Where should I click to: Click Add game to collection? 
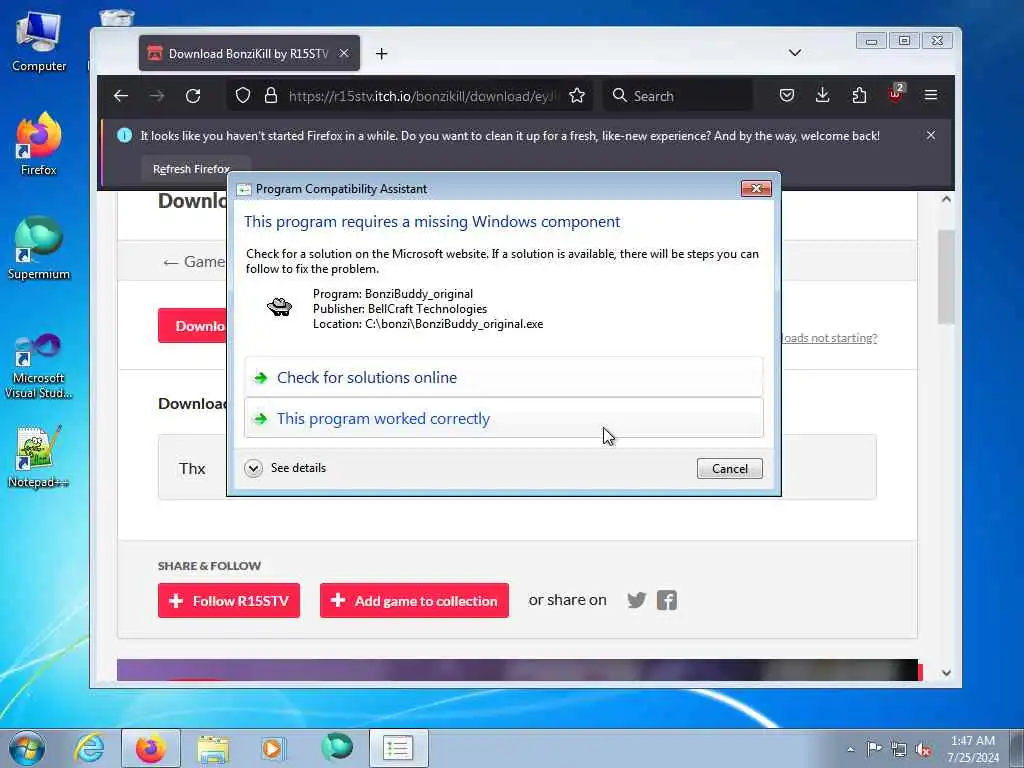(x=414, y=600)
